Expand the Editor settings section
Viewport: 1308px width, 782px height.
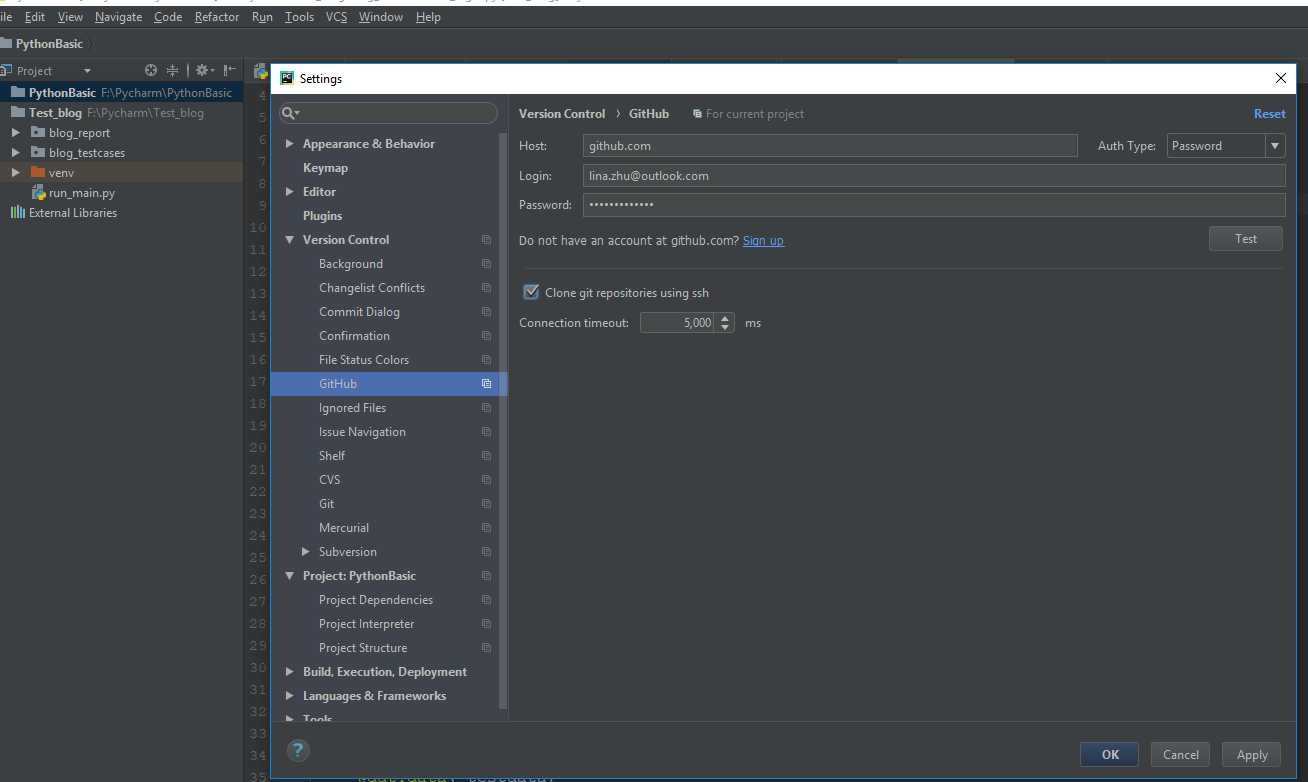(x=290, y=192)
